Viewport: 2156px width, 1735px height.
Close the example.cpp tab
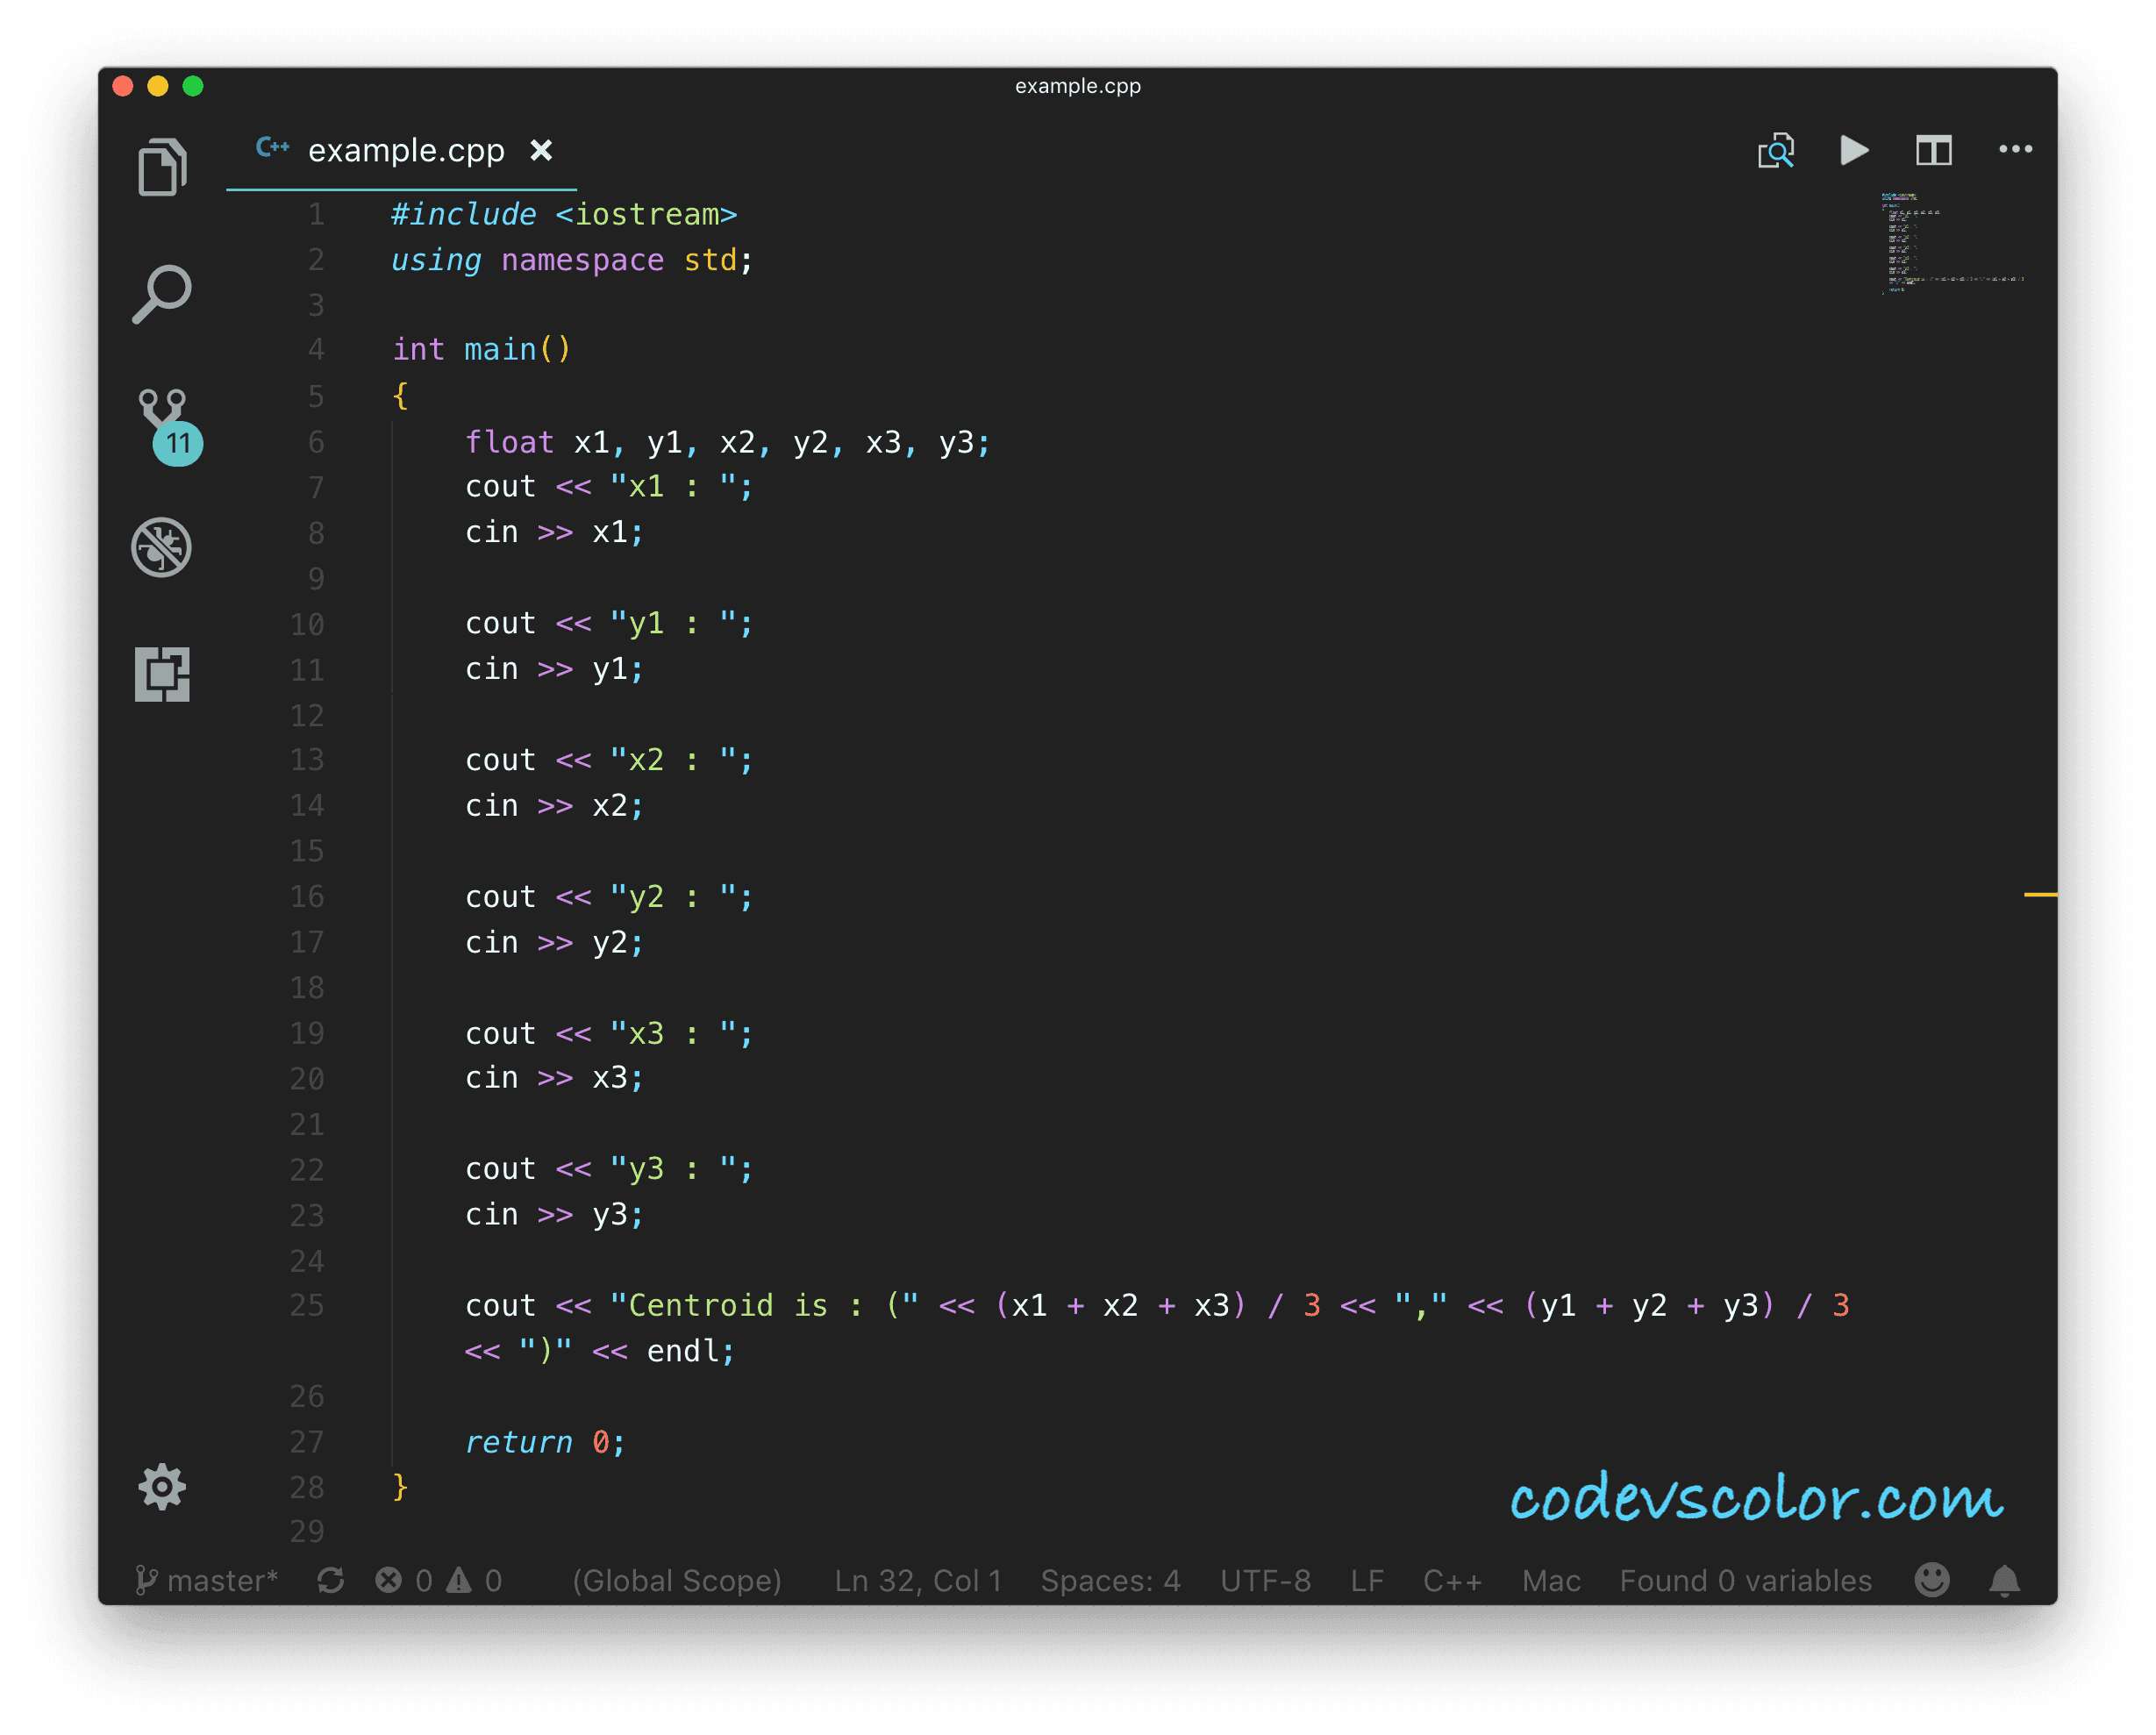tap(541, 150)
